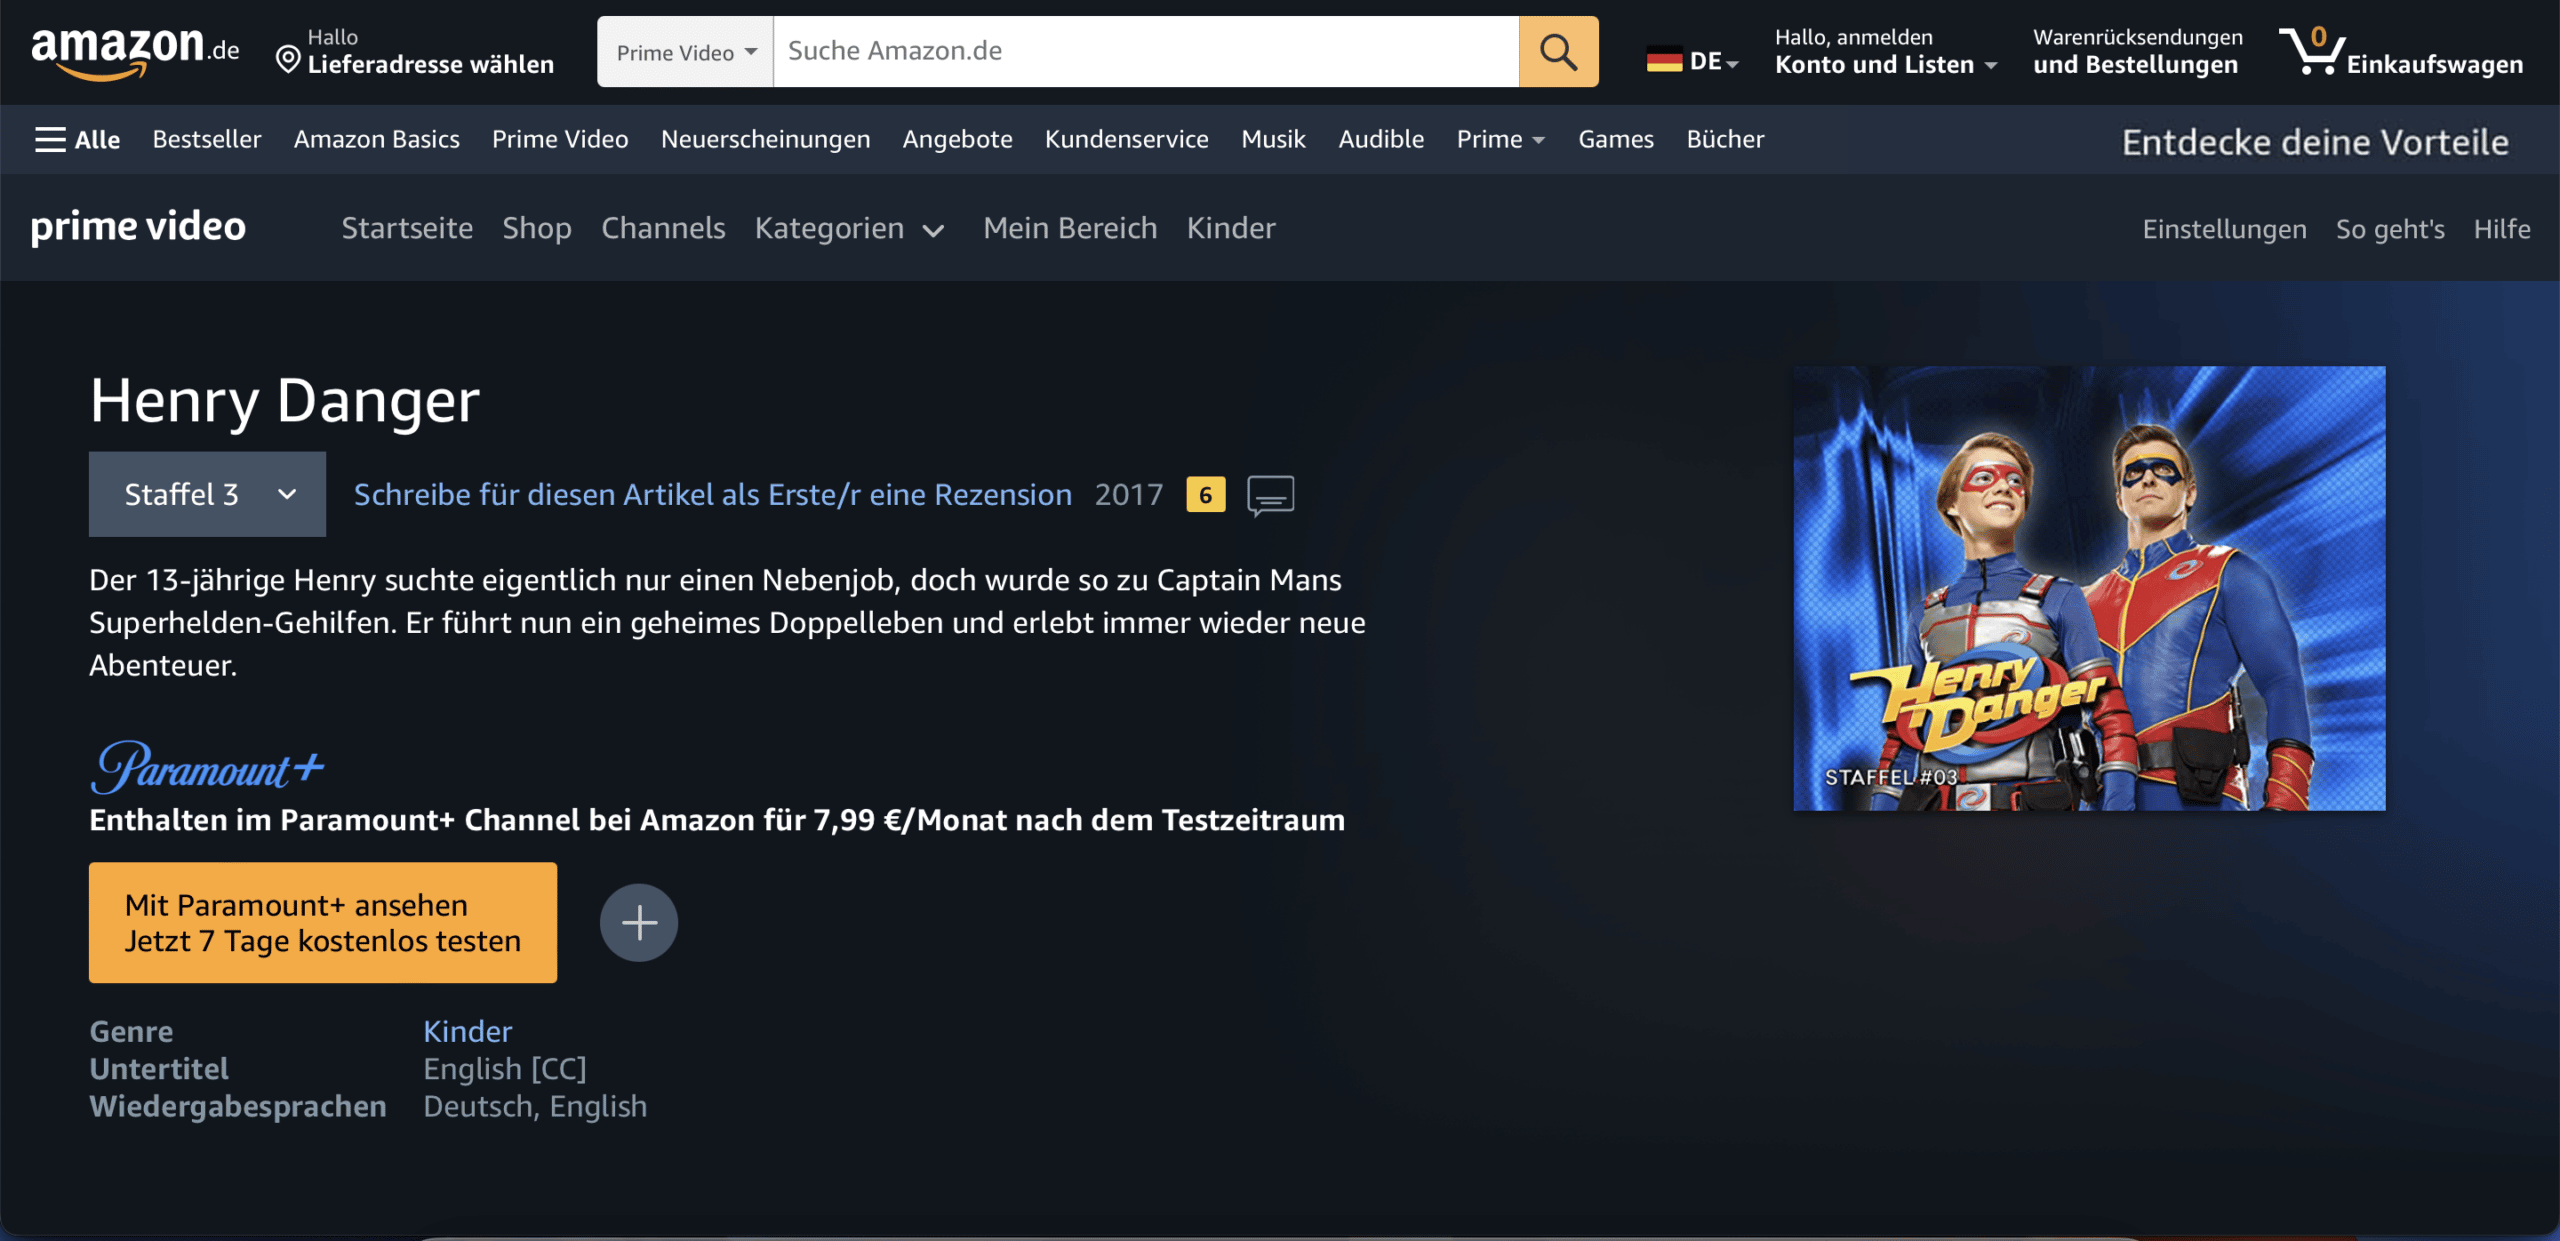Expand the Prime nav dropdown
This screenshot has height=1241, width=2560.
(1500, 139)
